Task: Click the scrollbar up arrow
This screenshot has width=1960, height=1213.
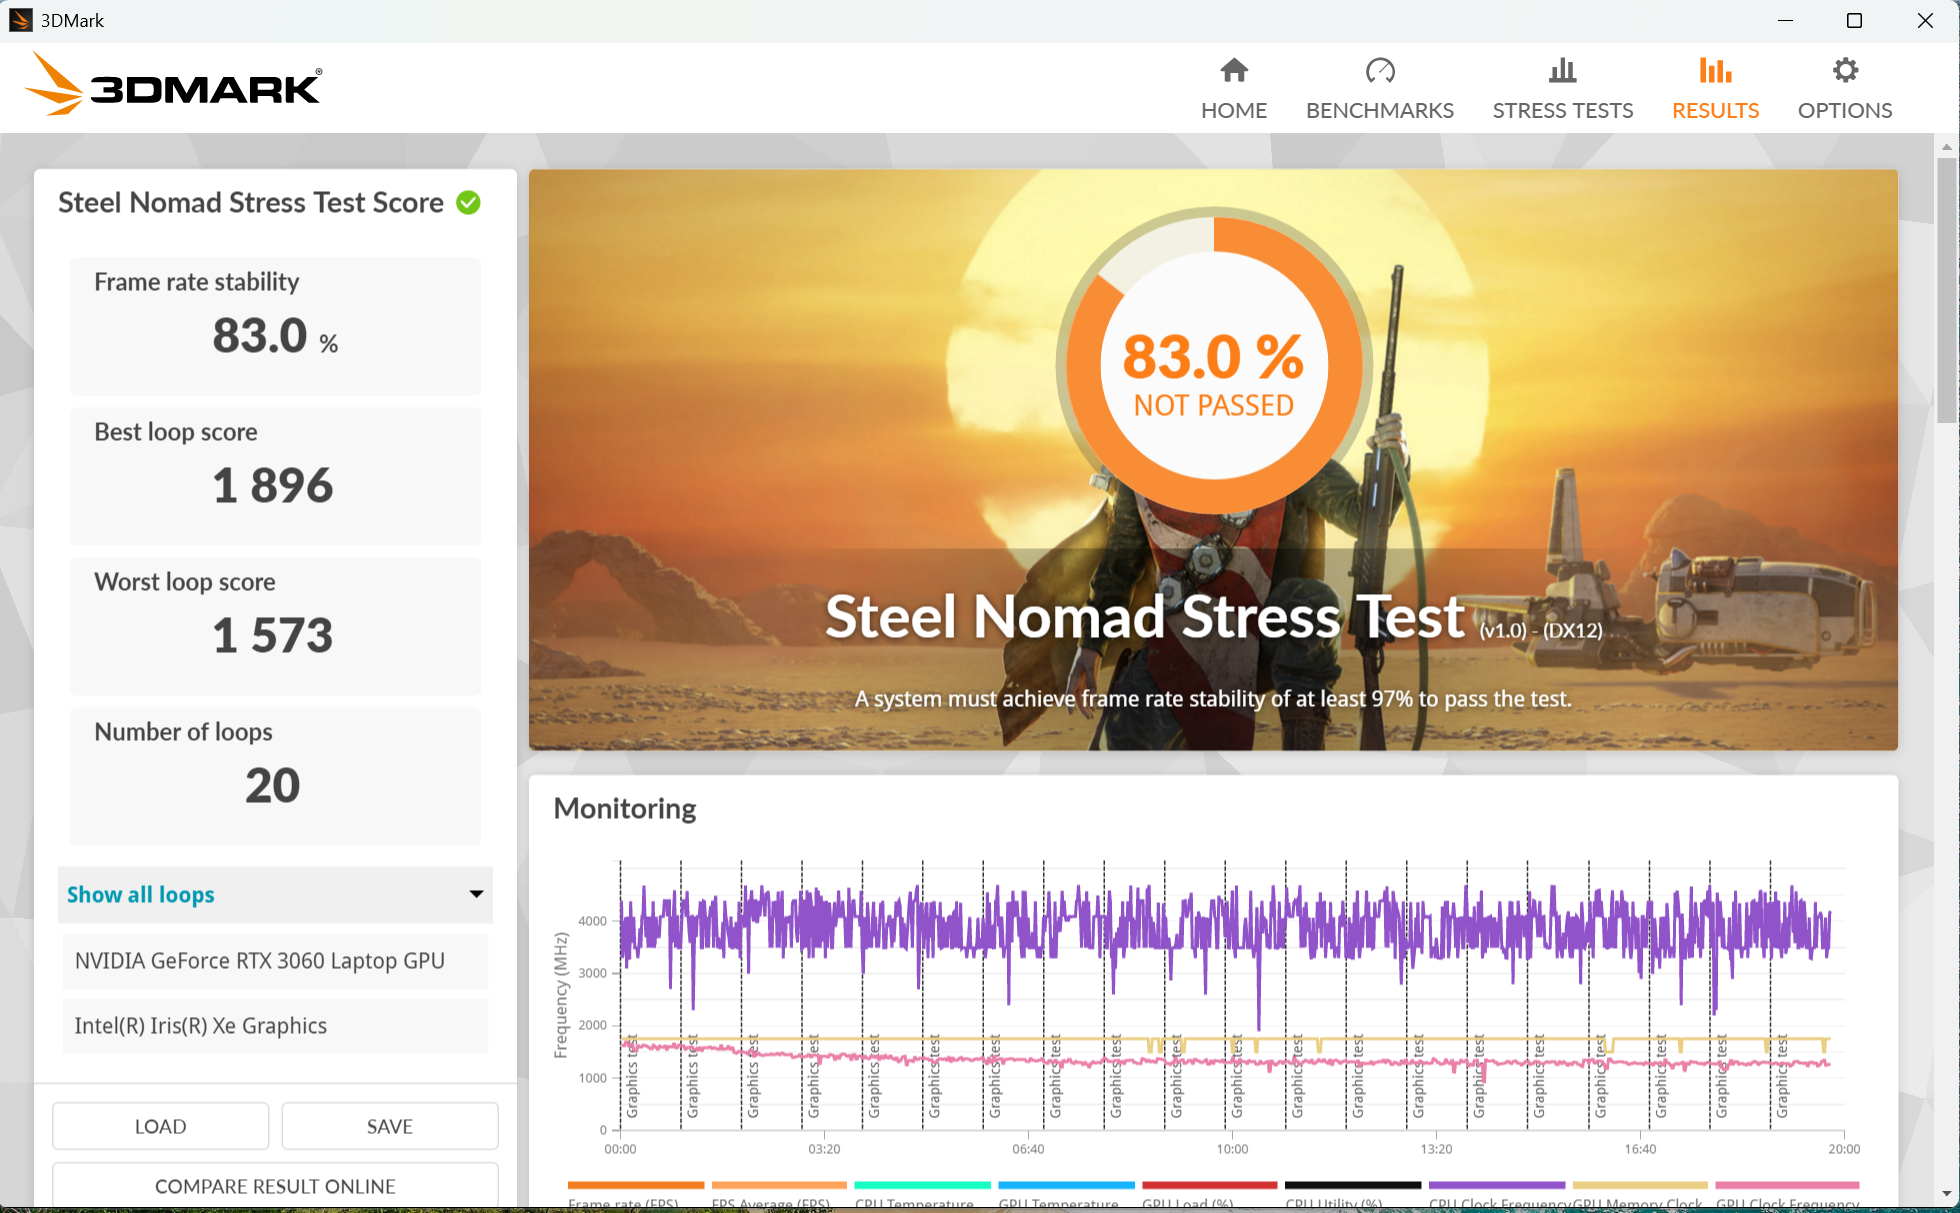Action: [x=1946, y=146]
